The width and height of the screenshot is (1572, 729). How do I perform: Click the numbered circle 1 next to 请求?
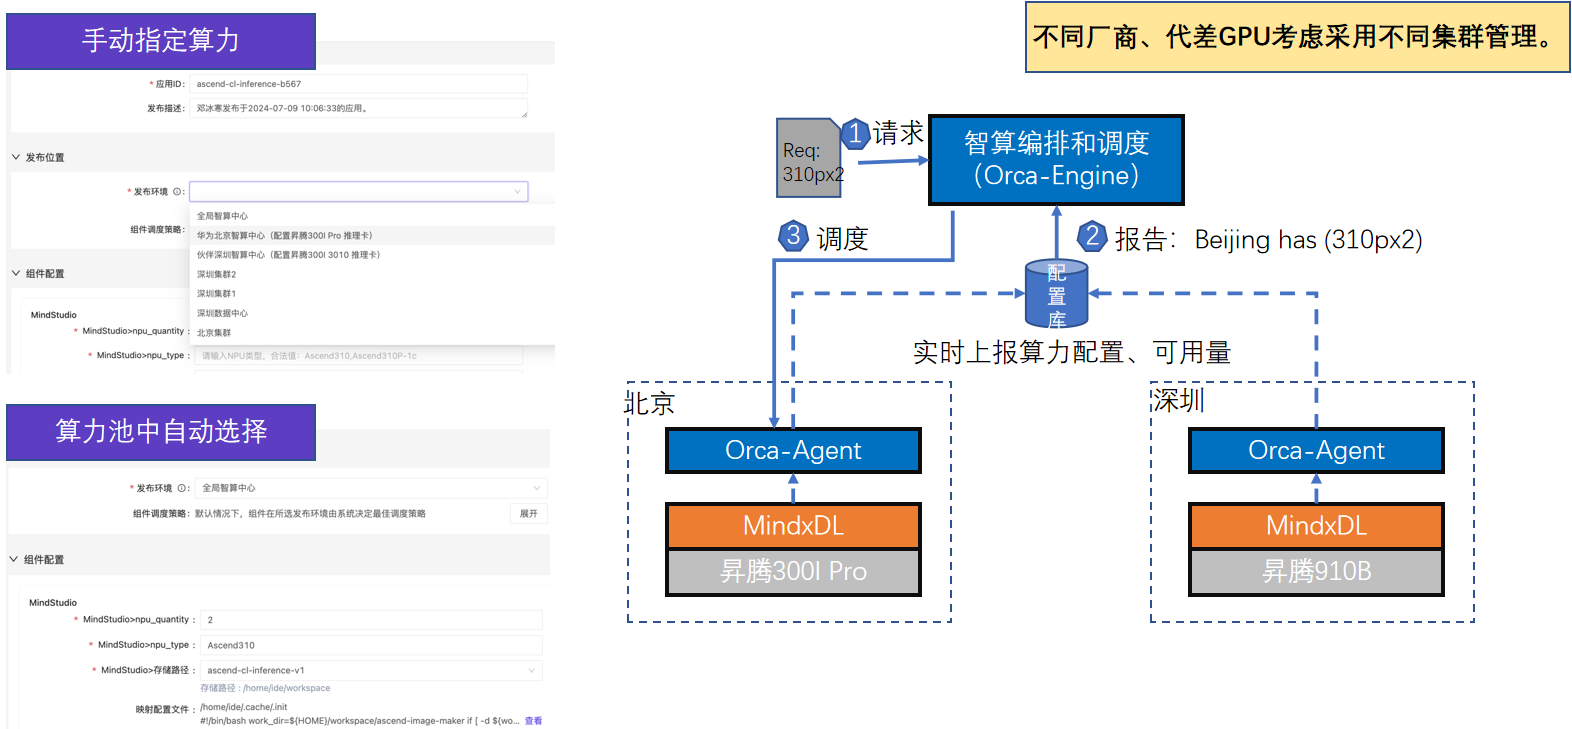[x=855, y=133]
